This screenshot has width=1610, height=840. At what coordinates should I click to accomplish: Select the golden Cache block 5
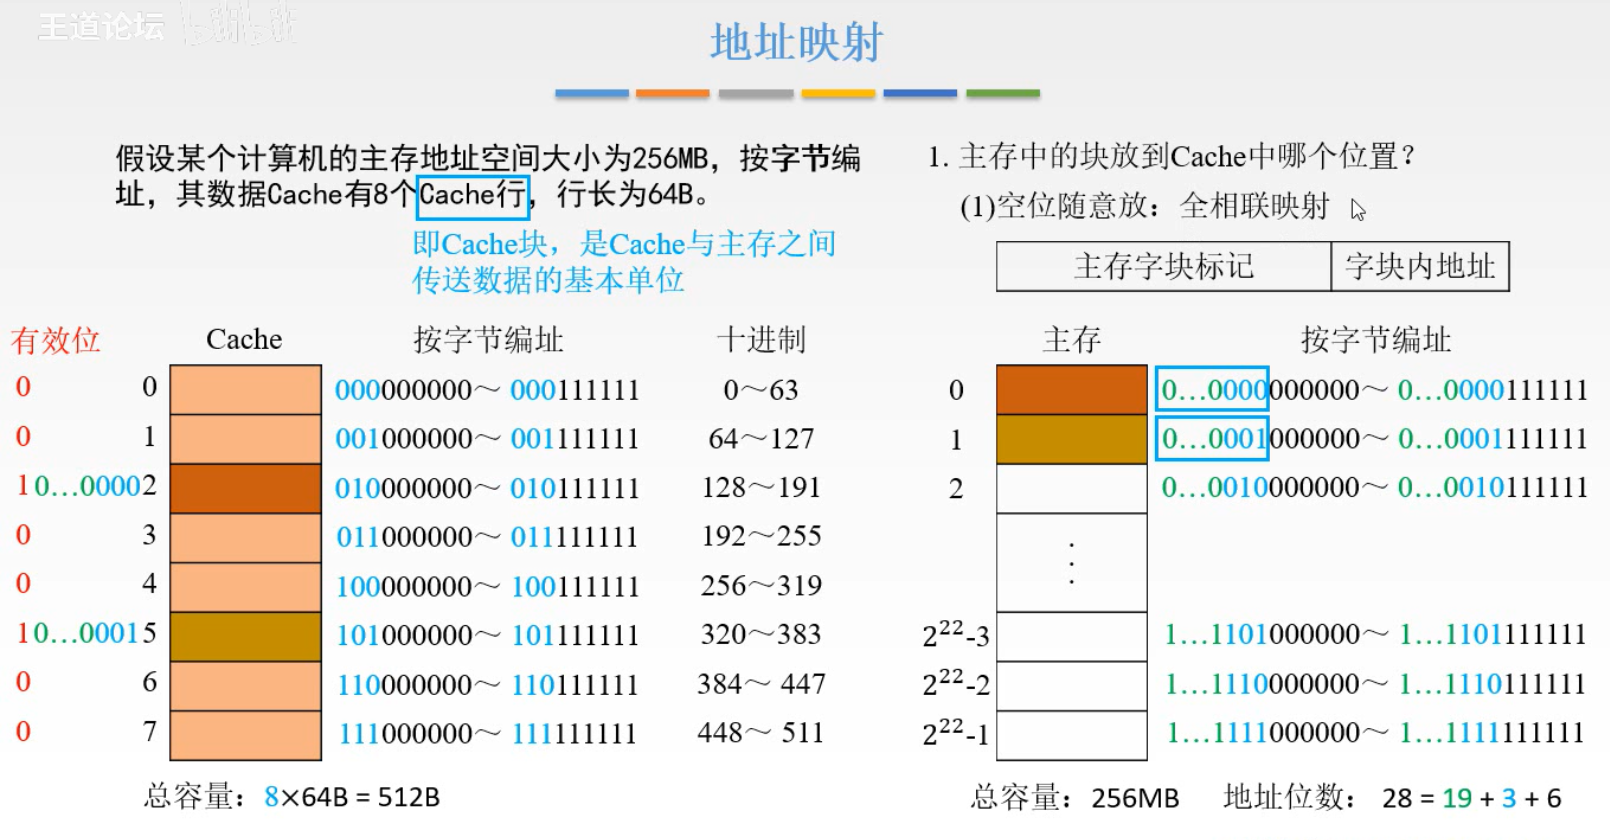pos(246,636)
